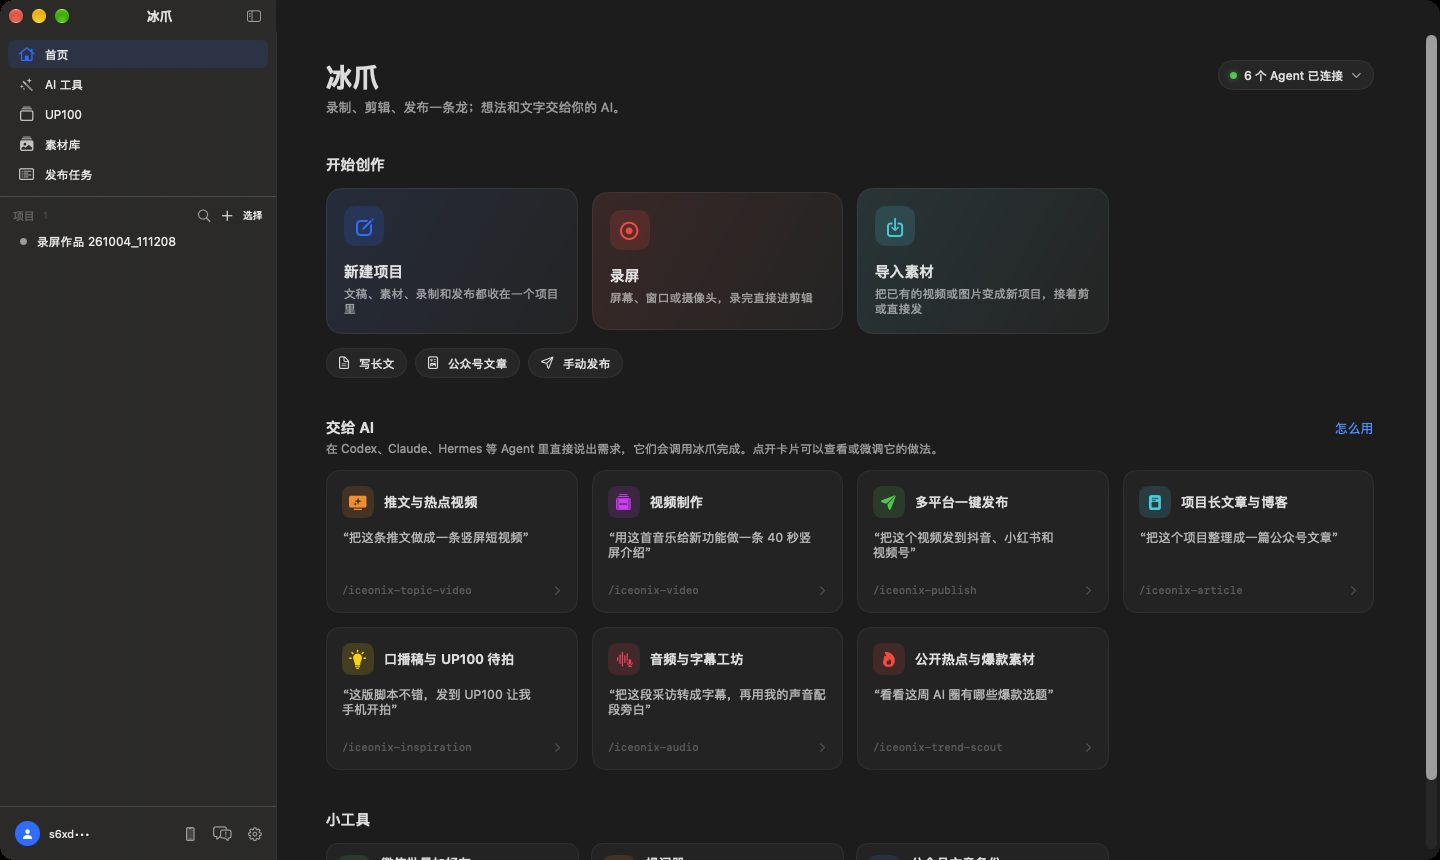Click the 音频与字幕工坊 waveform icon
Viewport: 1440px width, 860px height.
pos(624,659)
